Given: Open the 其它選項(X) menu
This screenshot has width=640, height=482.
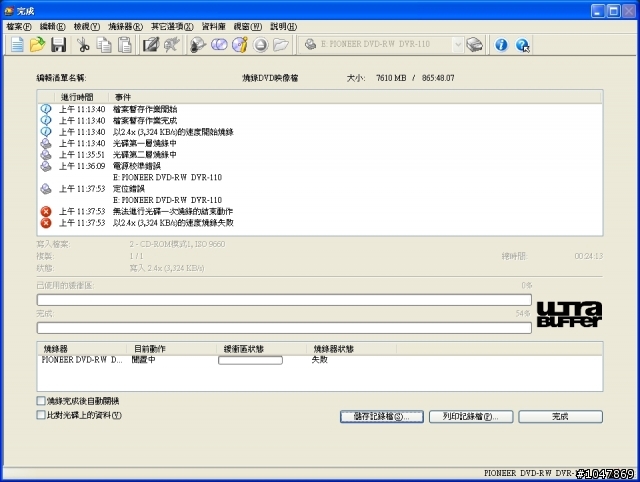Looking at the screenshot, I should point(172,27).
